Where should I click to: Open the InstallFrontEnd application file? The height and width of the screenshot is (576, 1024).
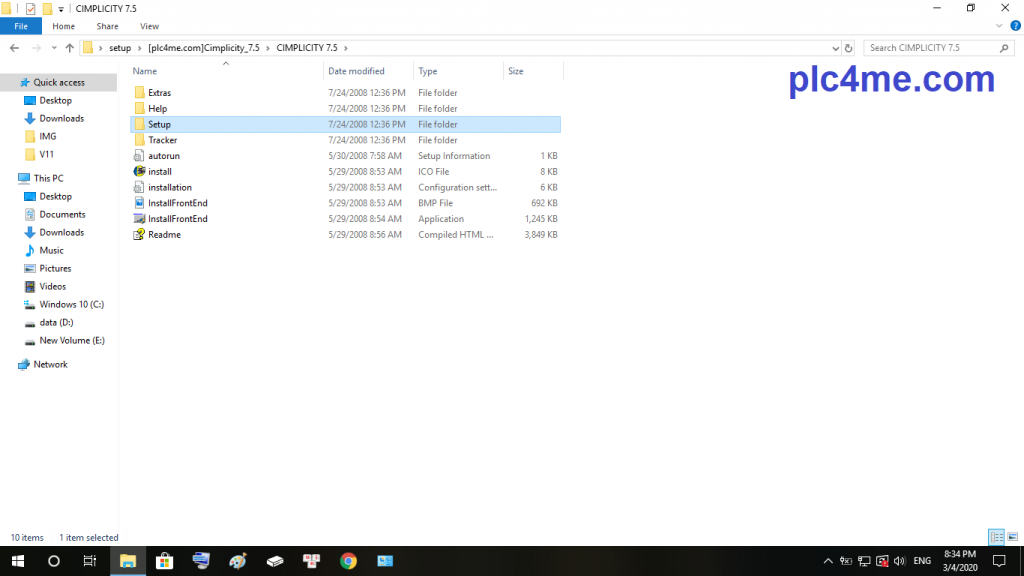[x=177, y=219]
